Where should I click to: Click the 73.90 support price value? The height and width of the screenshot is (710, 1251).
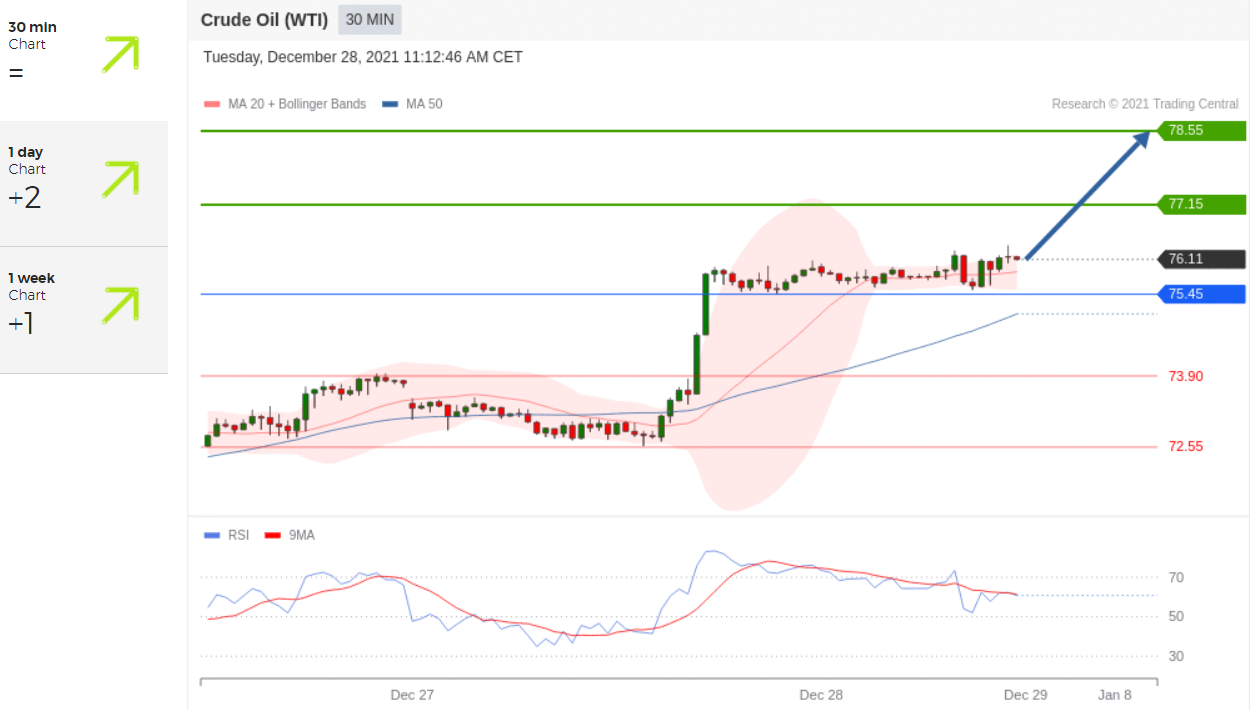(1185, 376)
